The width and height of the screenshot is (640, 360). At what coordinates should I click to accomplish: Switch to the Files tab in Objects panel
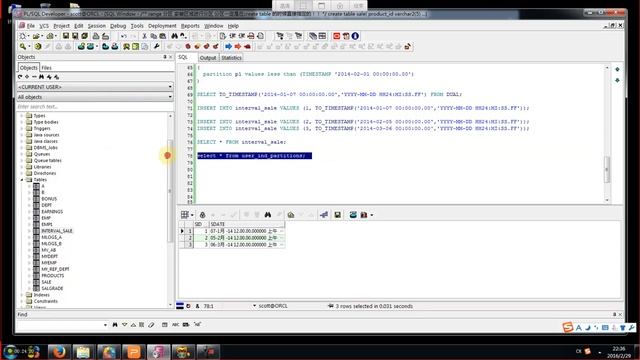[x=47, y=68]
